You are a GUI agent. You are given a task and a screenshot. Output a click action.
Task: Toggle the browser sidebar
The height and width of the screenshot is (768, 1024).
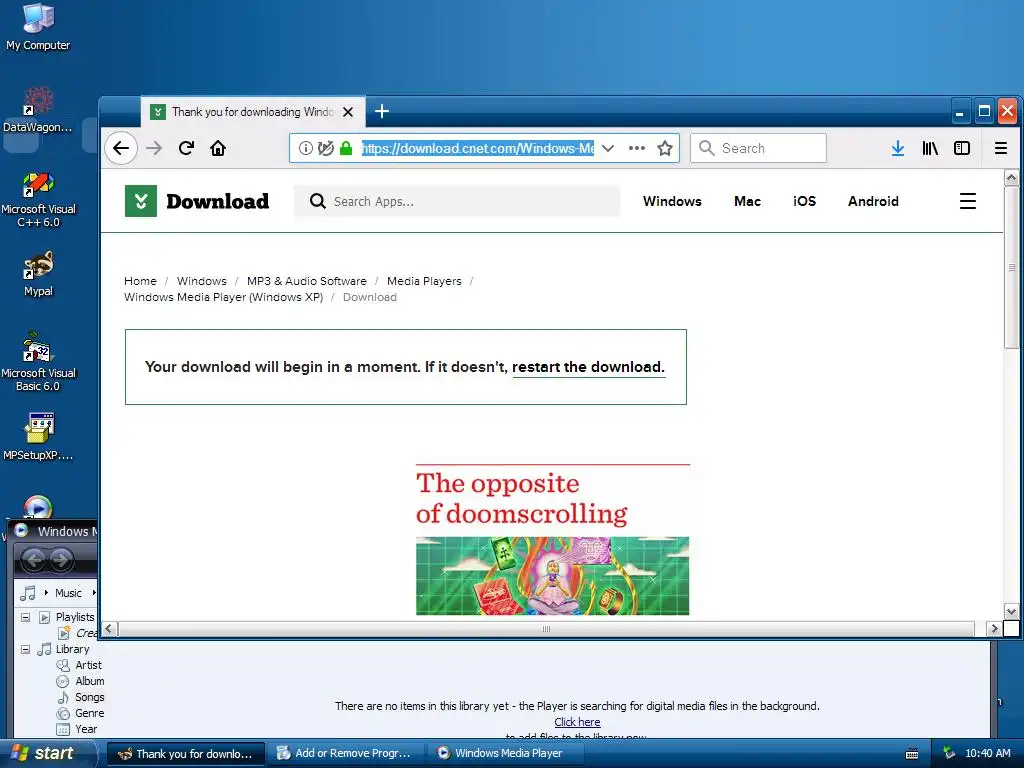[962, 148]
